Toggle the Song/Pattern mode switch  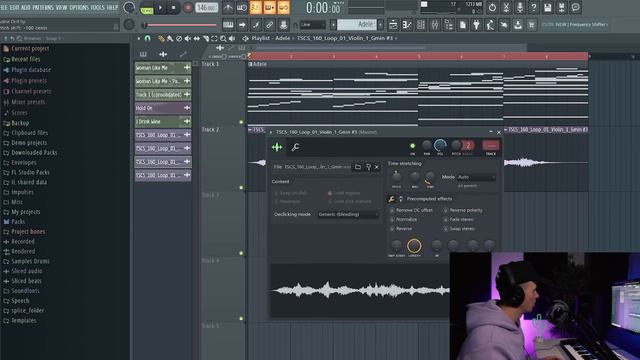(x=147, y=8)
